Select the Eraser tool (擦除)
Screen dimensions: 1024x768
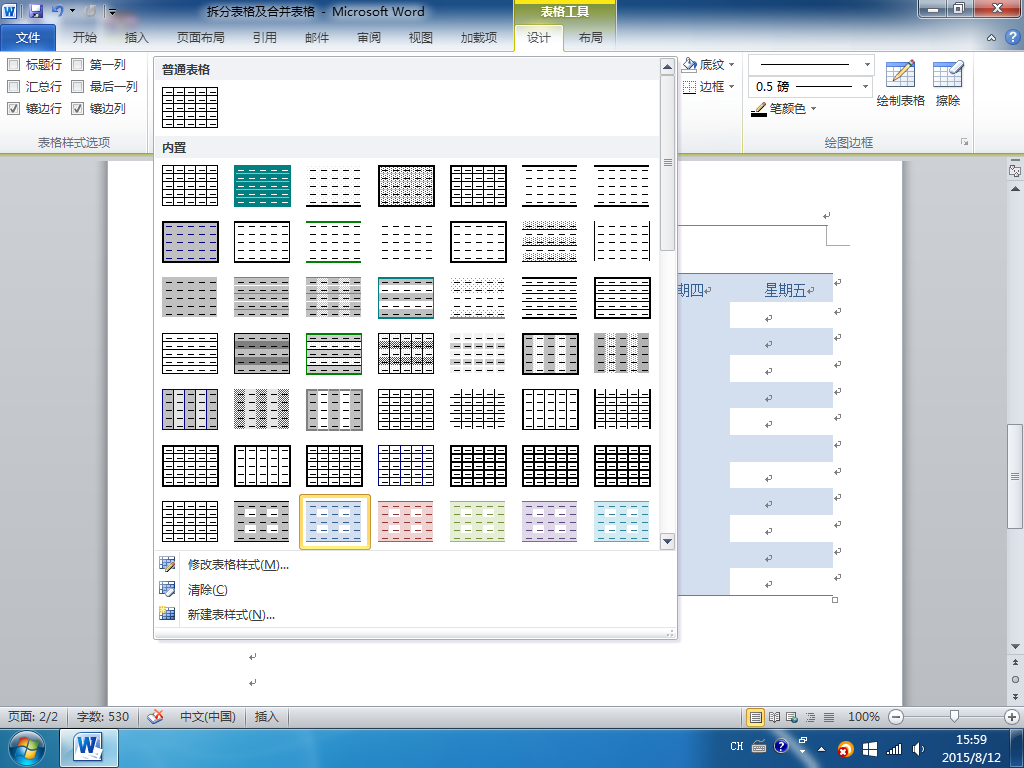(x=948, y=83)
